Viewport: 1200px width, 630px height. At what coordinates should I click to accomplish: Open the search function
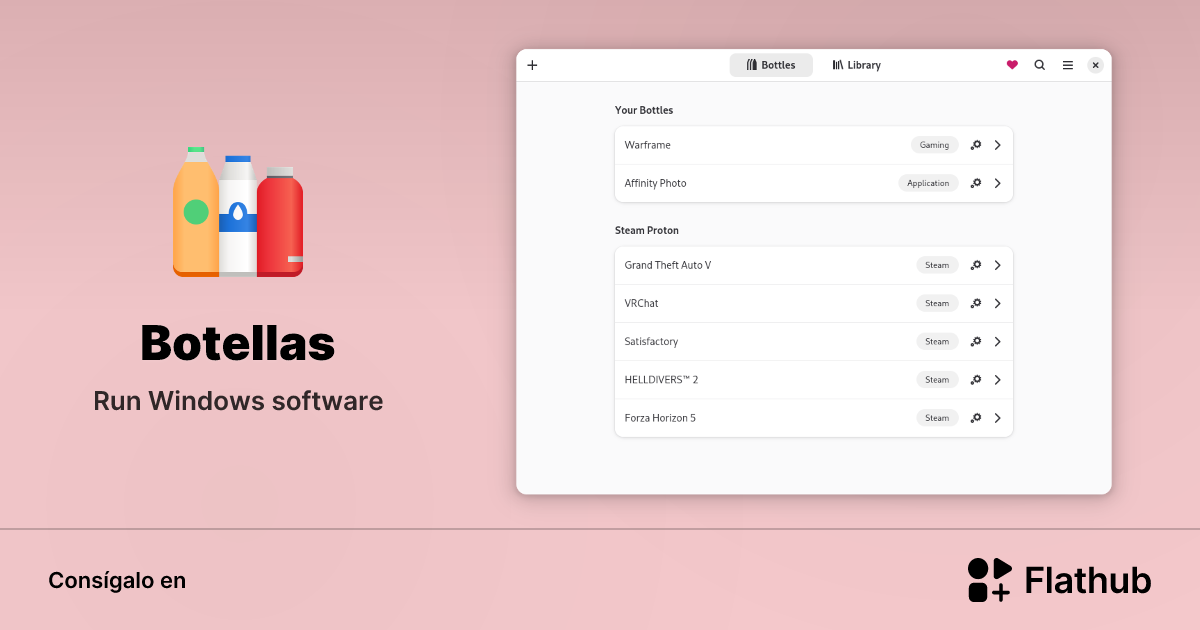coord(1040,64)
